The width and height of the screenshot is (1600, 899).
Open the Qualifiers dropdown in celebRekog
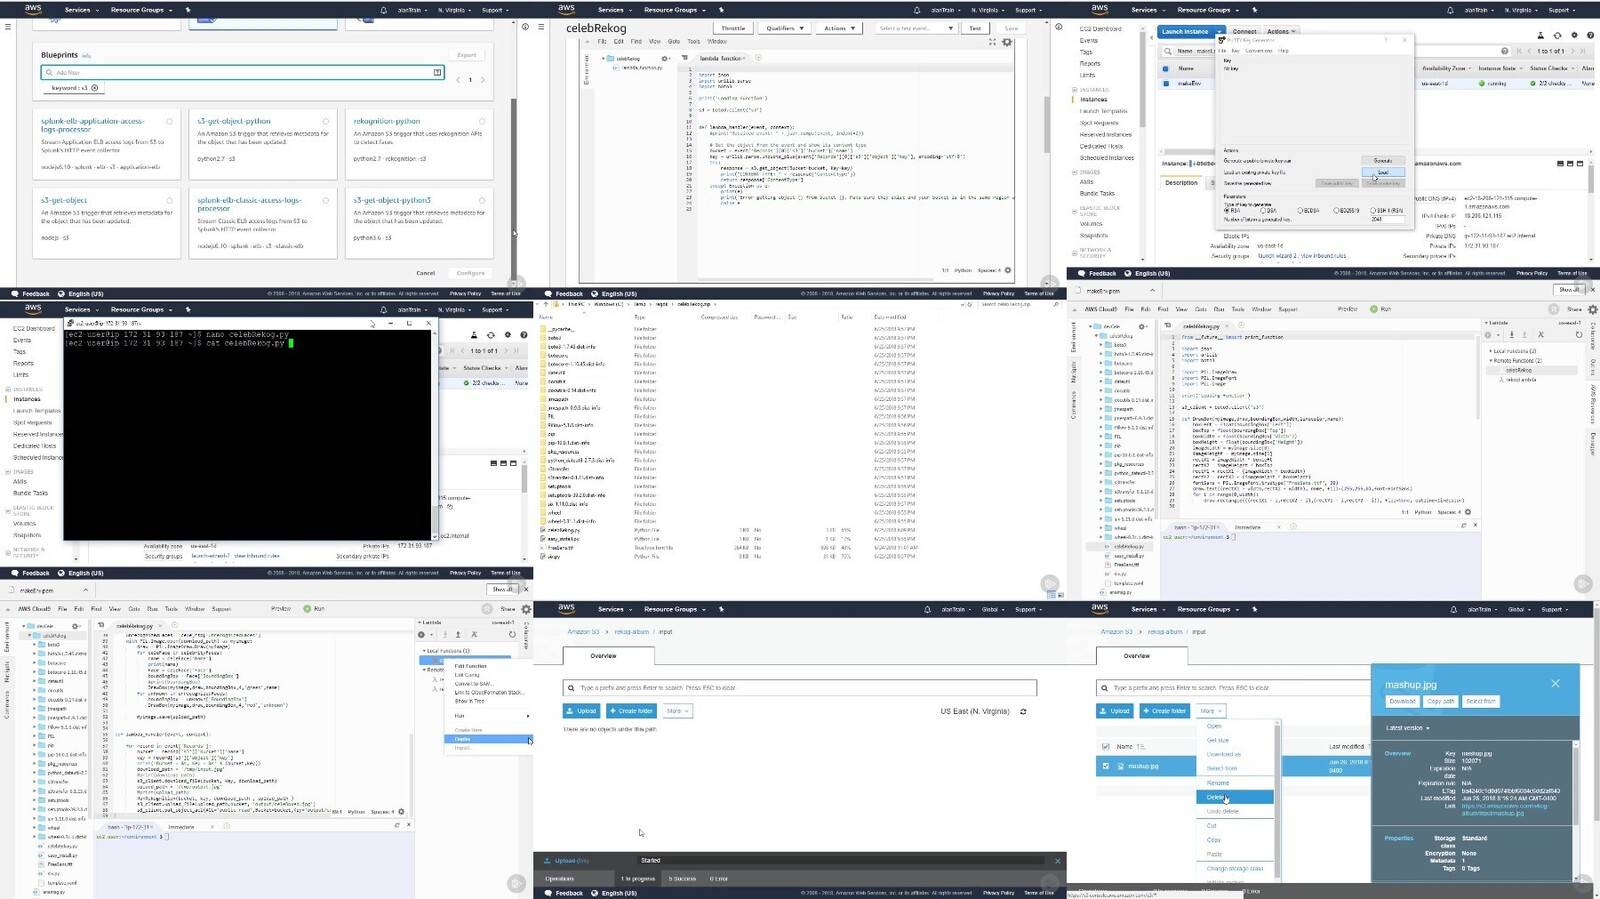tap(785, 28)
